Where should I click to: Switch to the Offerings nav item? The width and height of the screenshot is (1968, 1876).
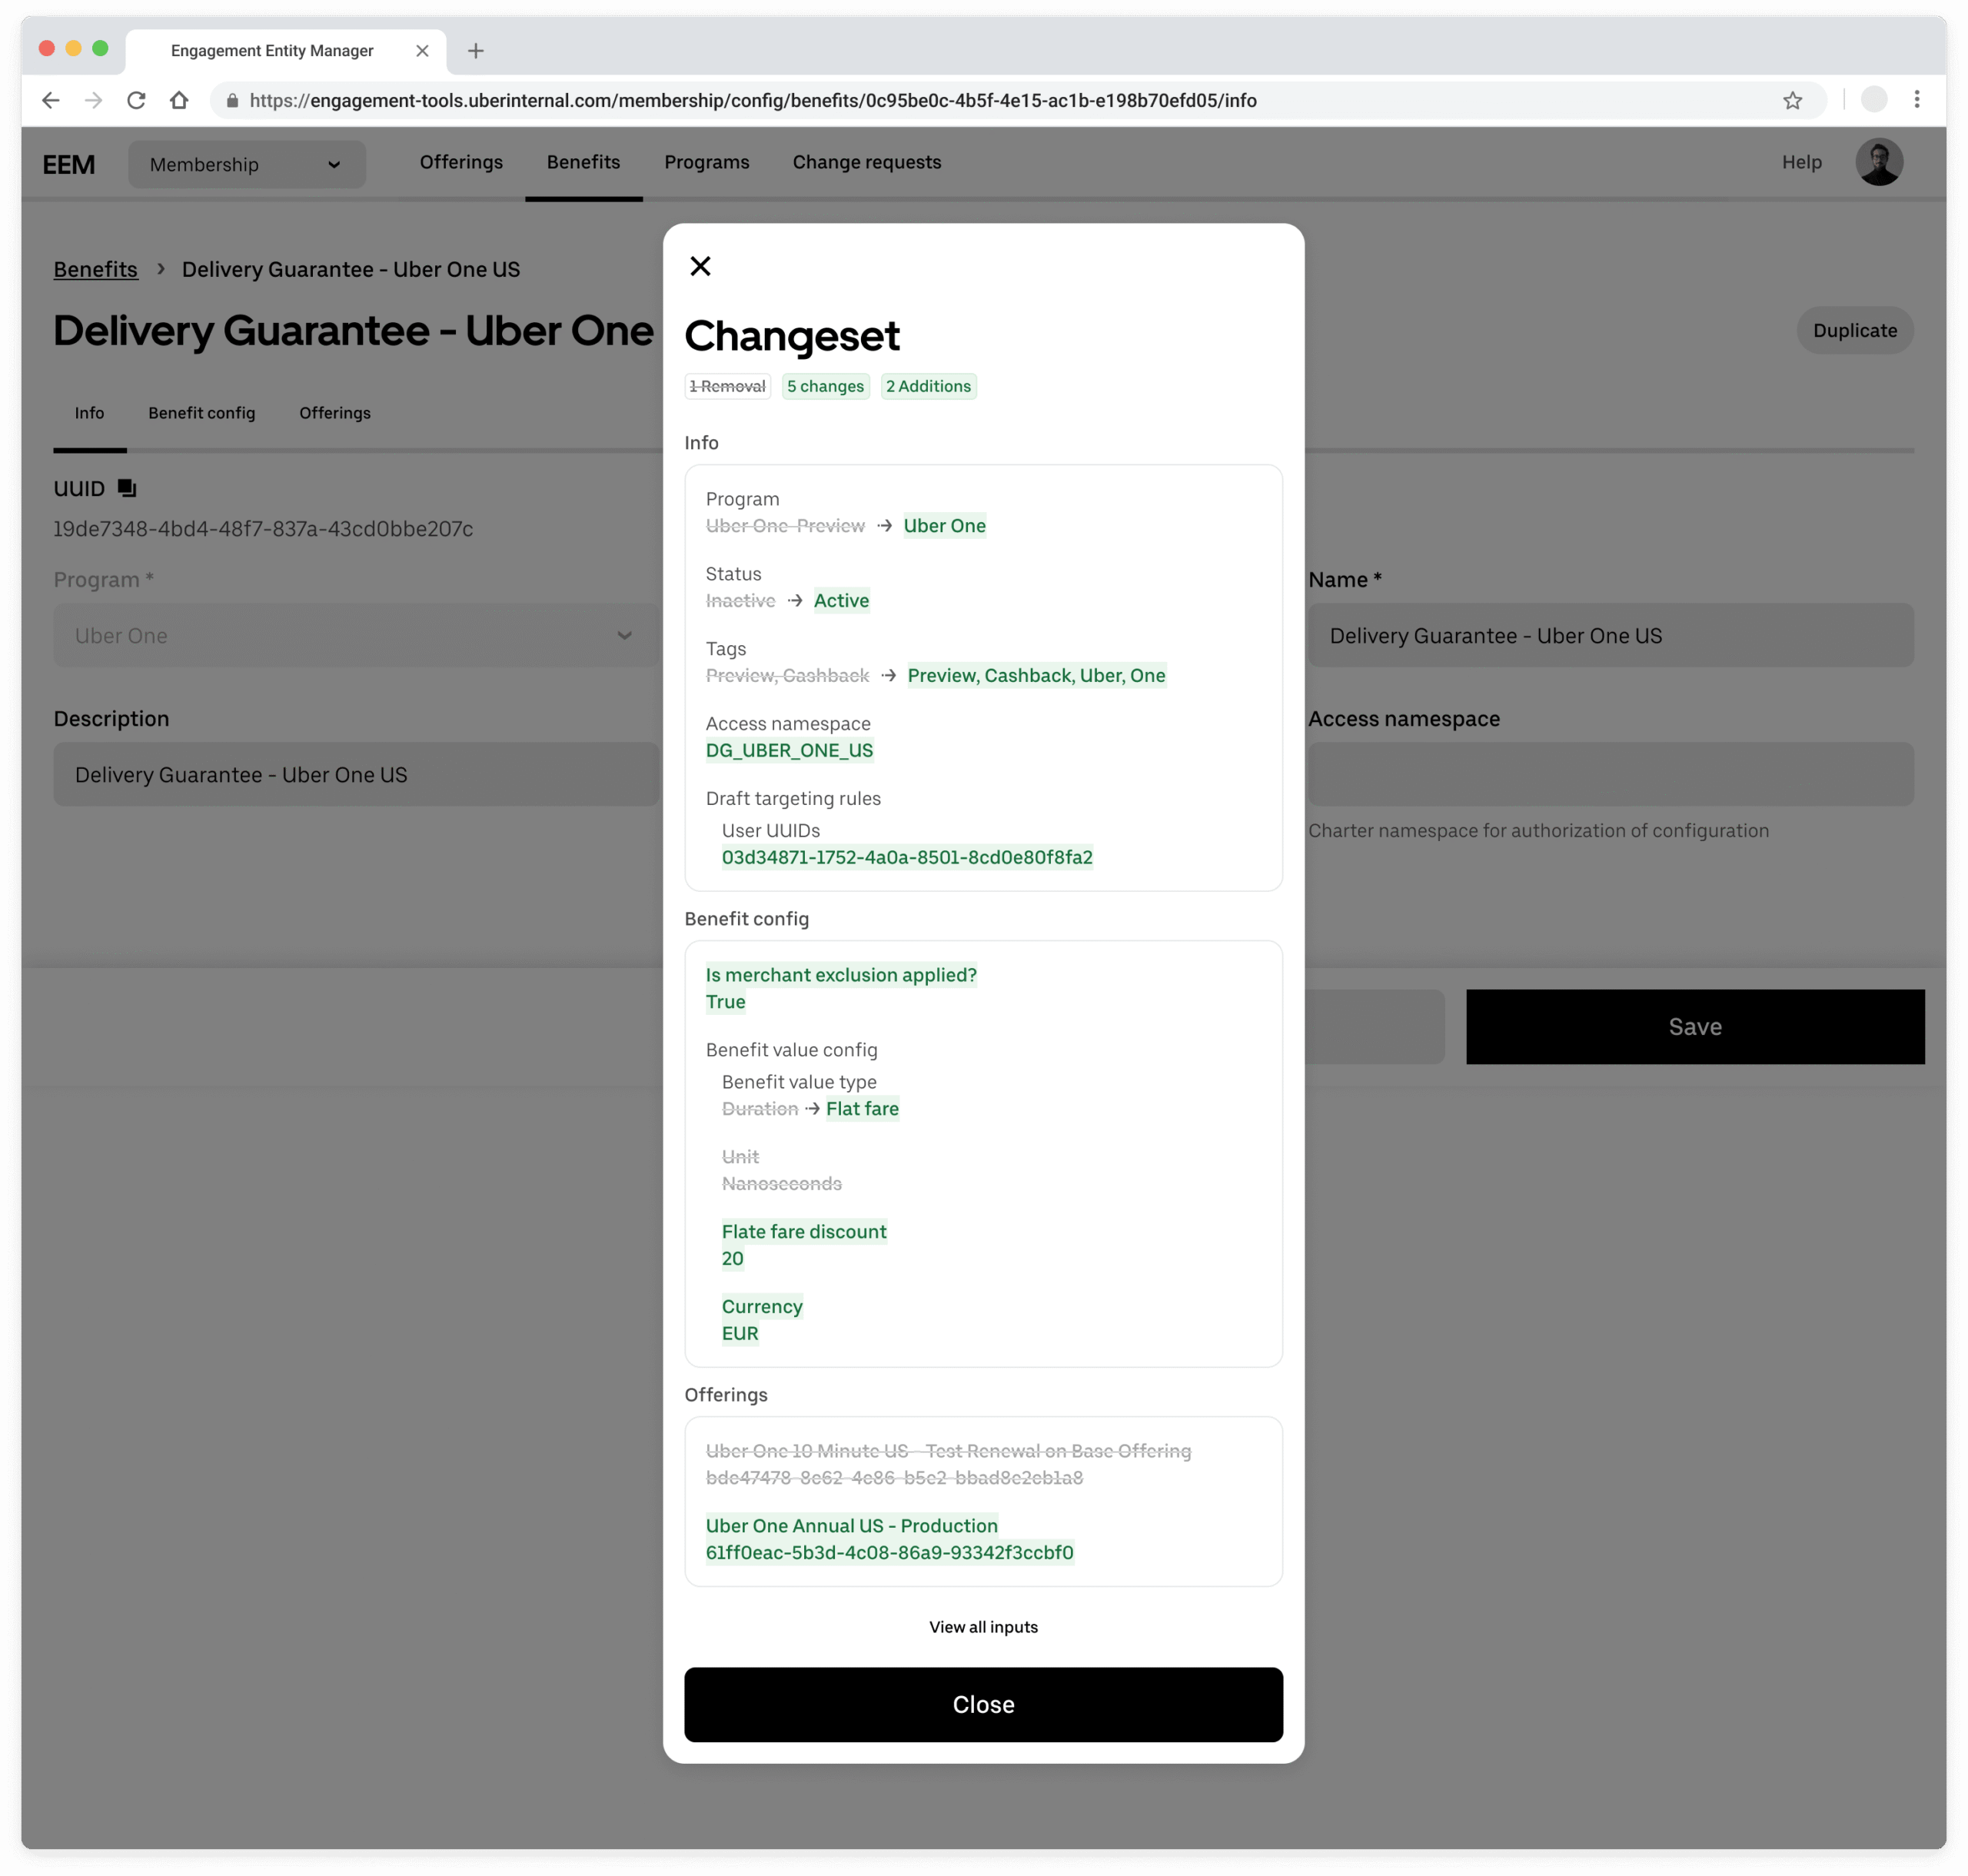[x=461, y=162]
